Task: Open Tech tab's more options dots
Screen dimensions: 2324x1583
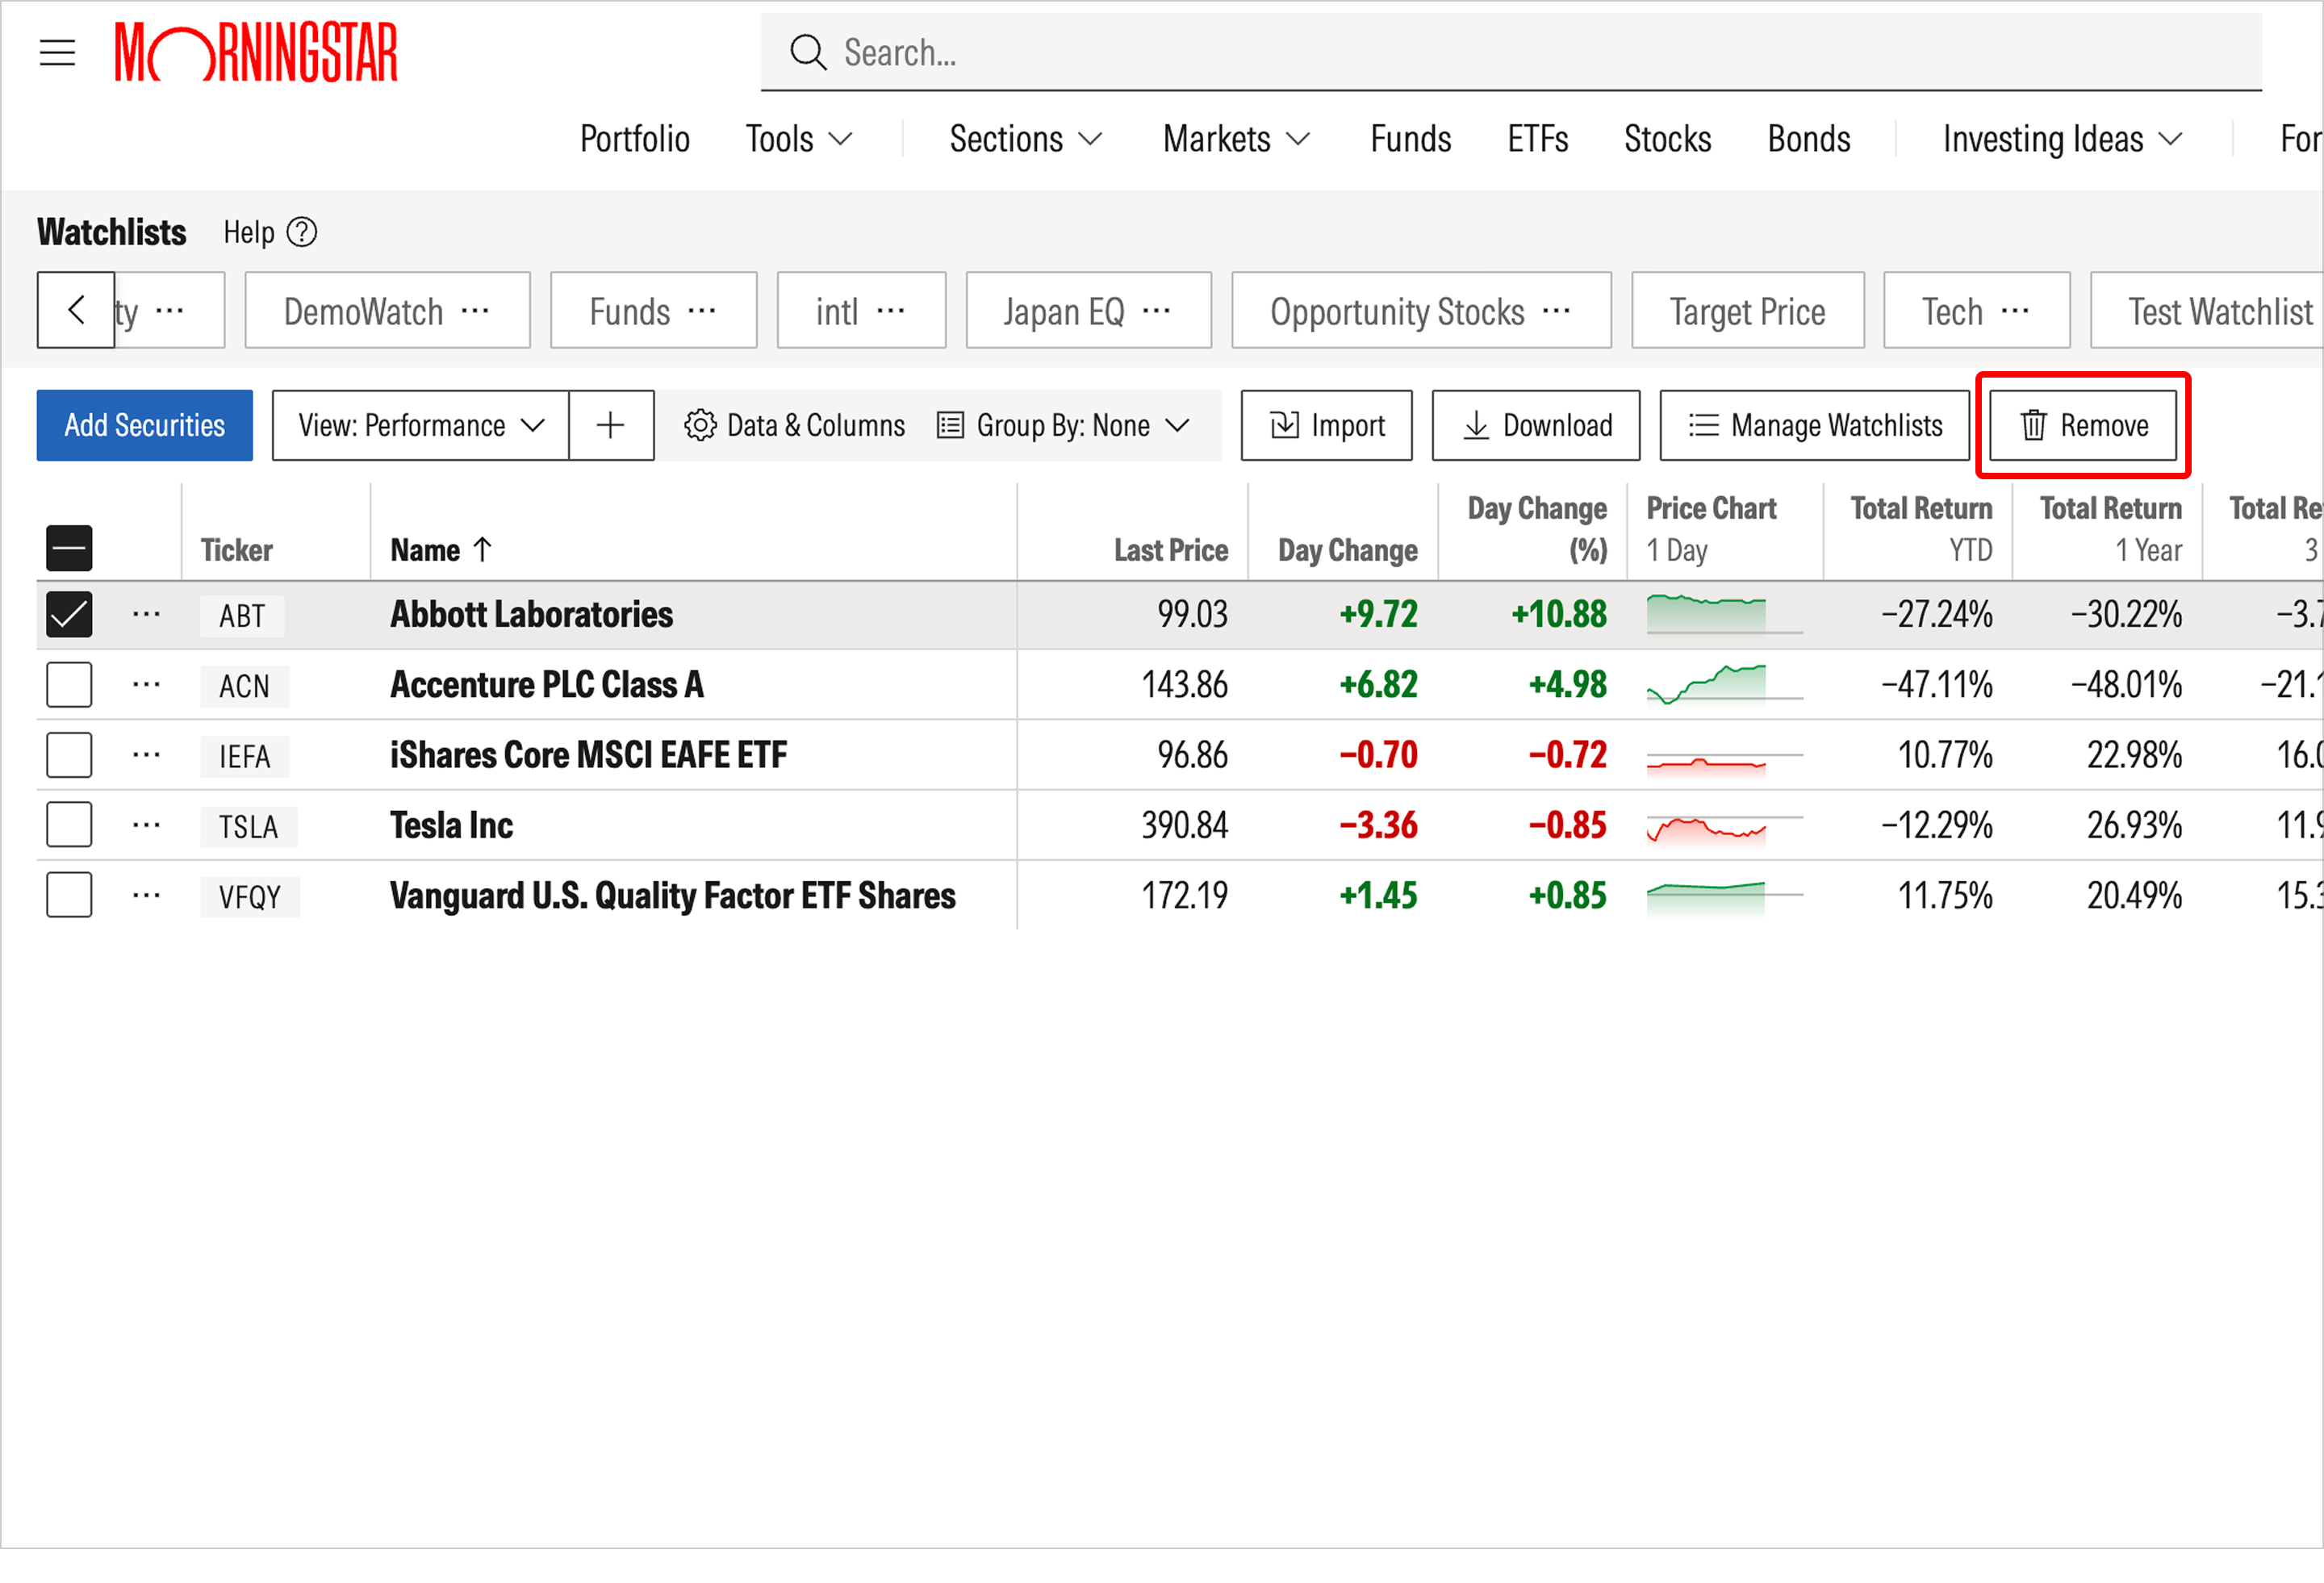Action: pyautogui.click(x=2015, y=311)
